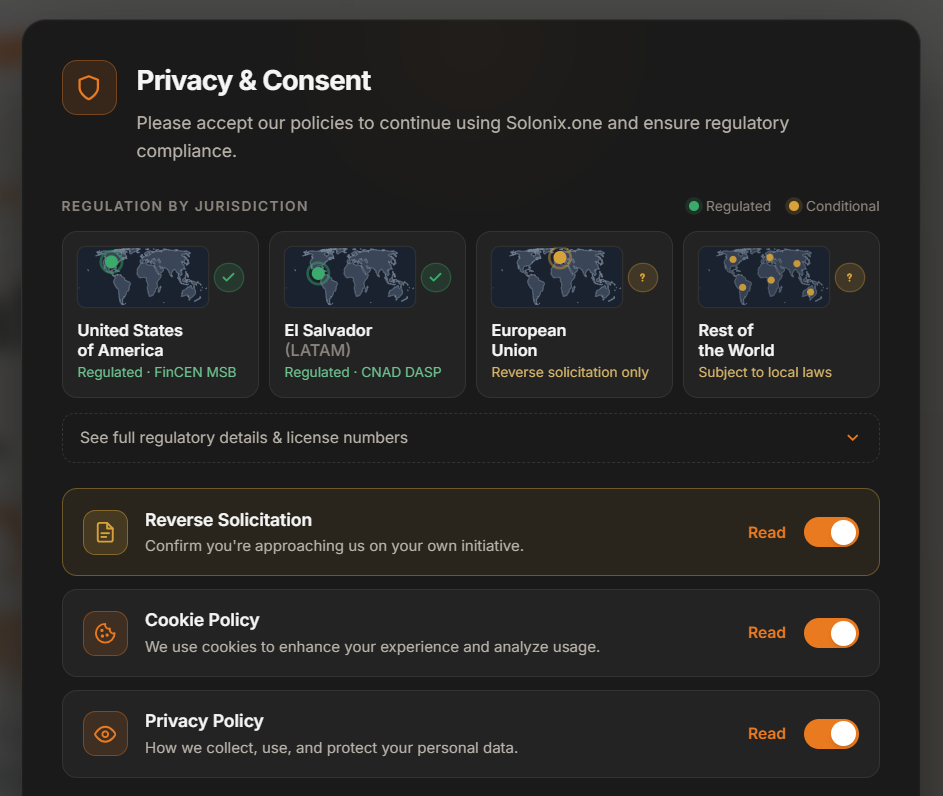Click the green checkmark on United States card

229,277
